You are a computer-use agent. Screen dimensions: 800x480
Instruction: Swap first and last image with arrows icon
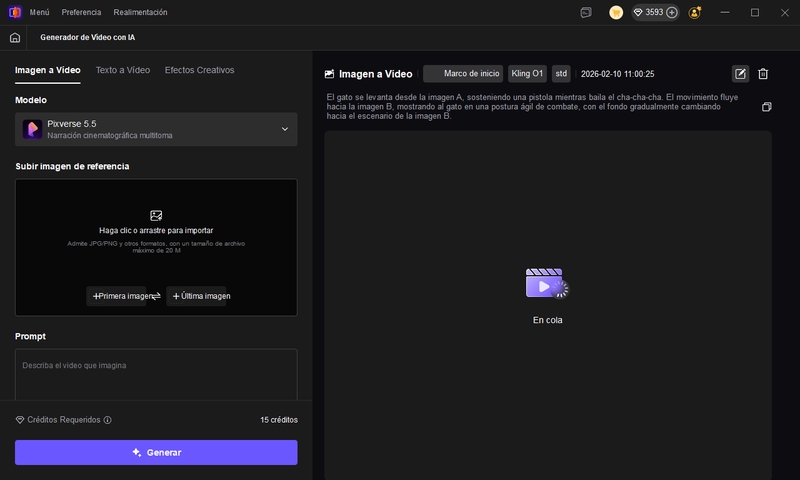tap(156, 296)
